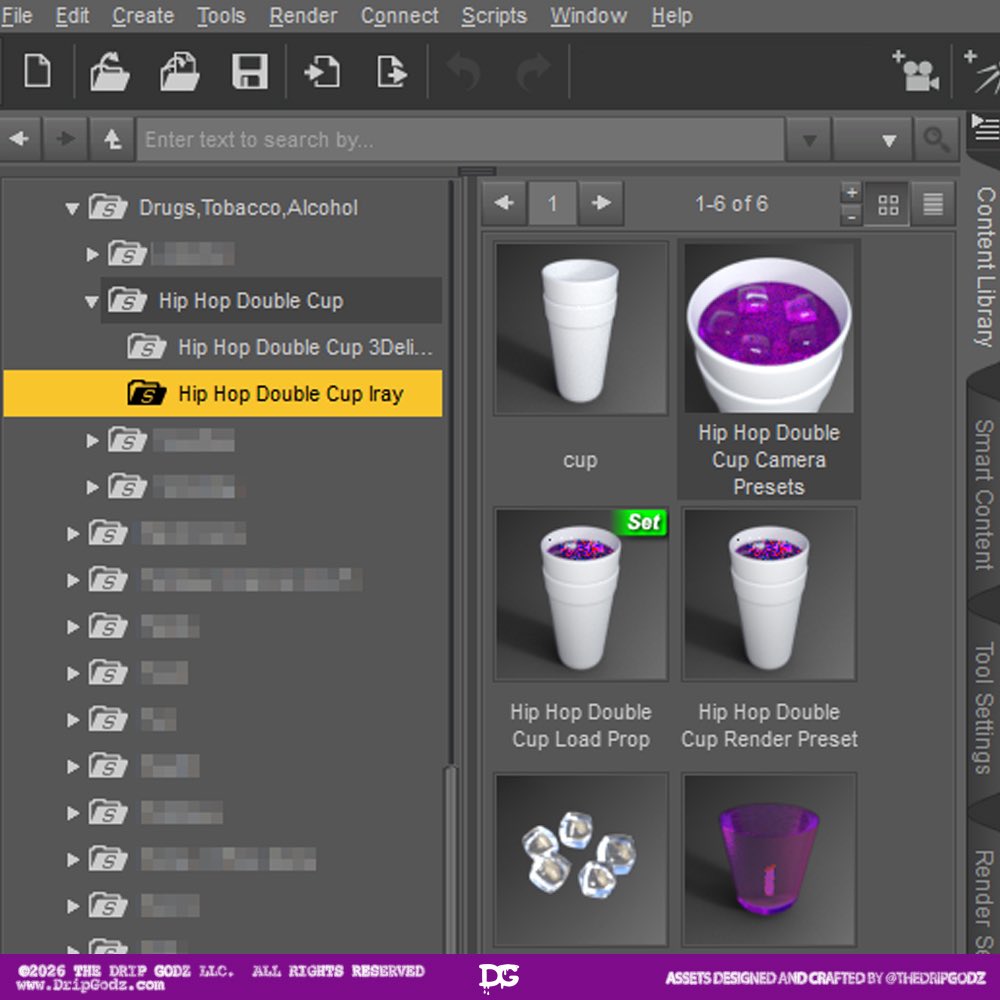
Task: Click the Export file icon
Action: (391, 71)
